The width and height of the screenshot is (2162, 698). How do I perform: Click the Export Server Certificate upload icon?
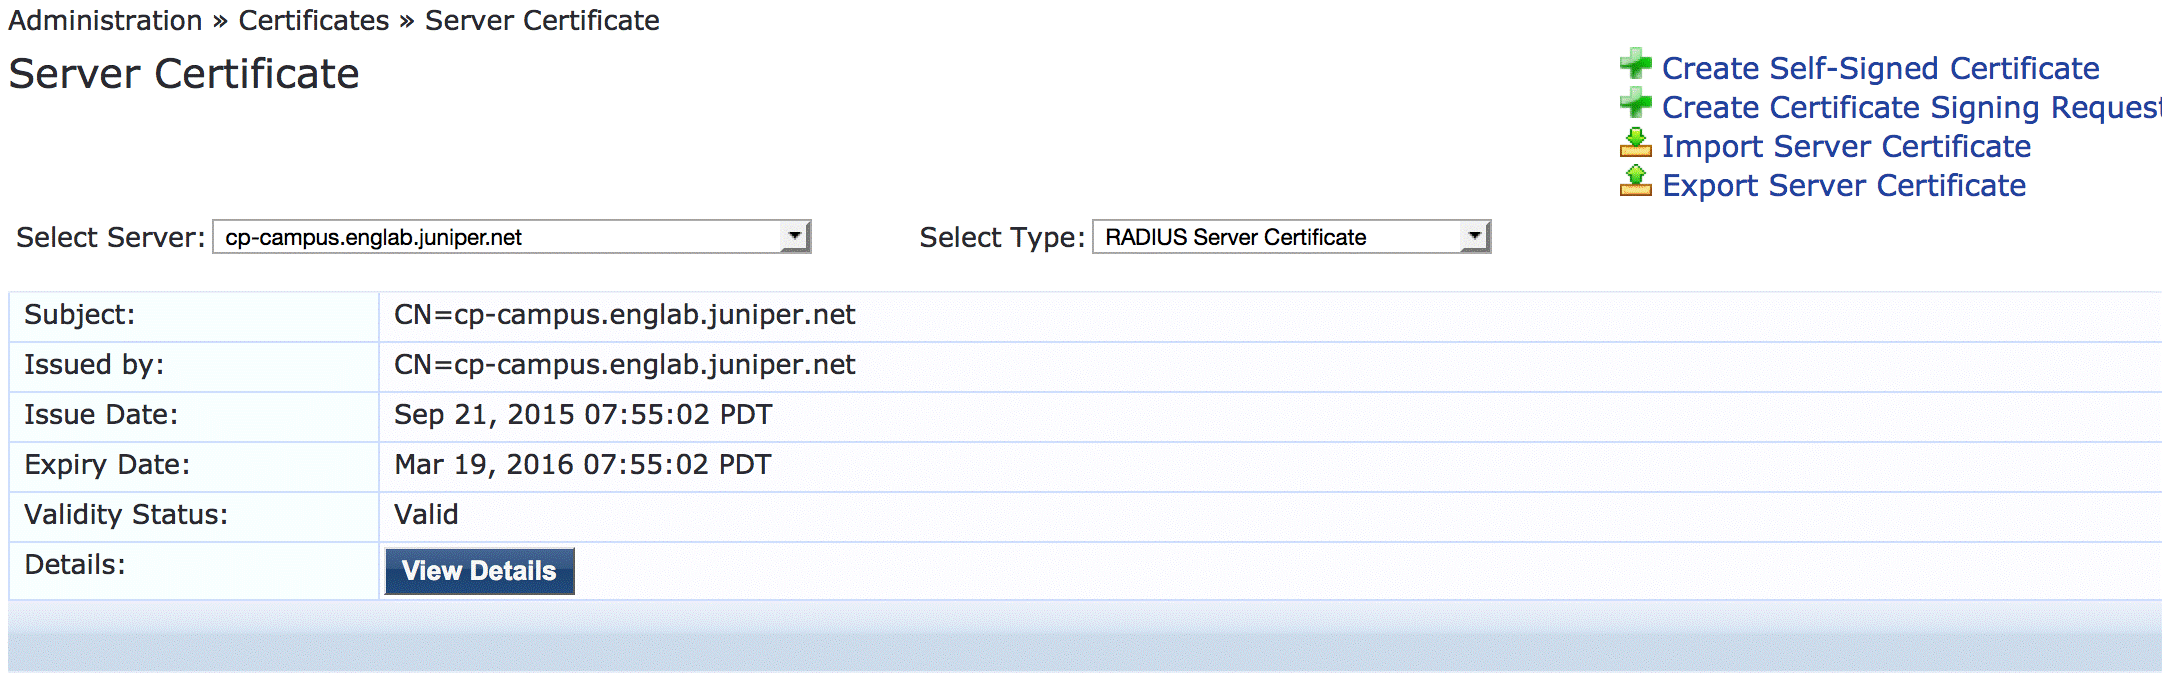(x=1636, y=183)
